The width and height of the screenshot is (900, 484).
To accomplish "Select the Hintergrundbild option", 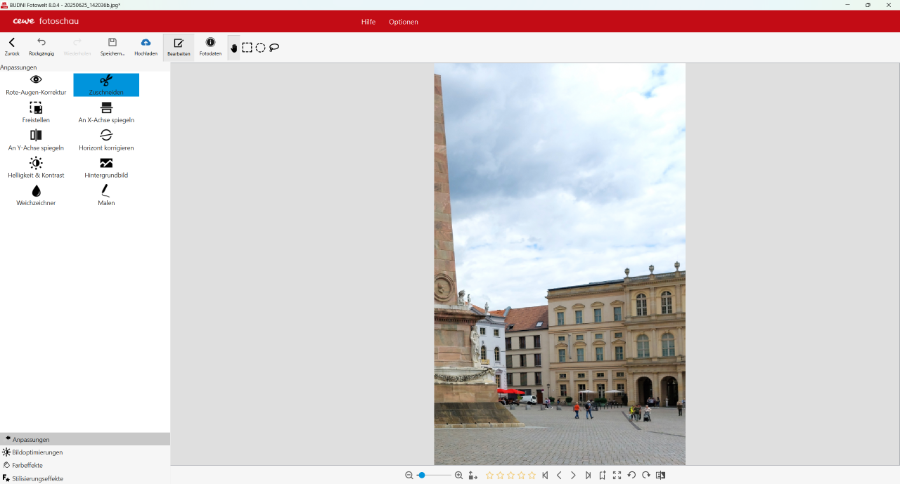I will coord(106,168).
